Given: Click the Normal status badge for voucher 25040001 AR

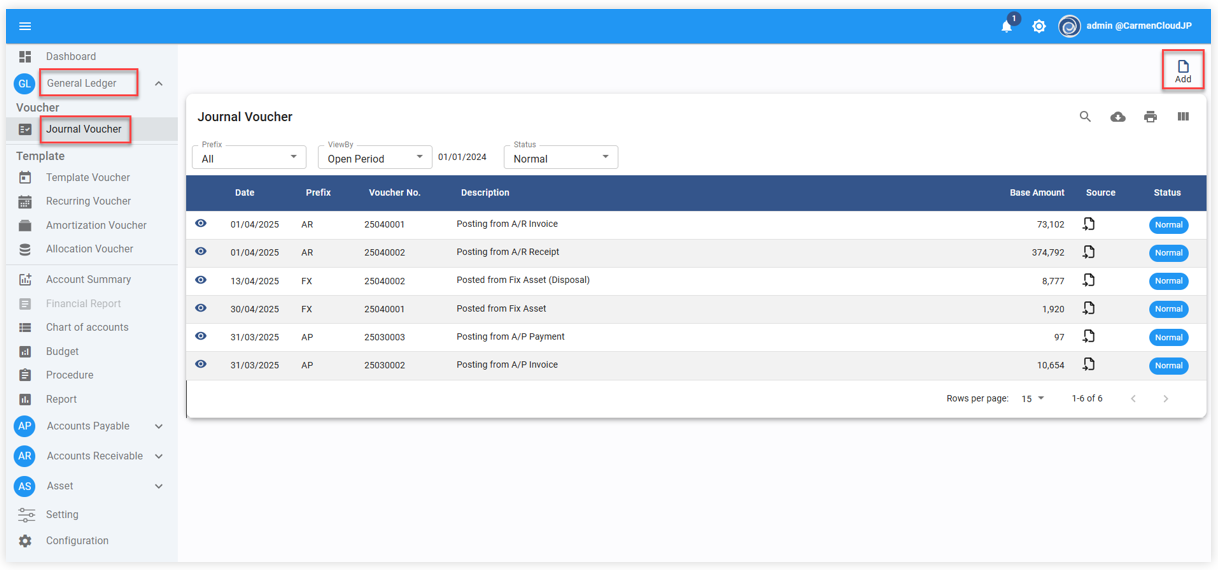Looking at the screenshot, I should click(x=1168, y=225).
